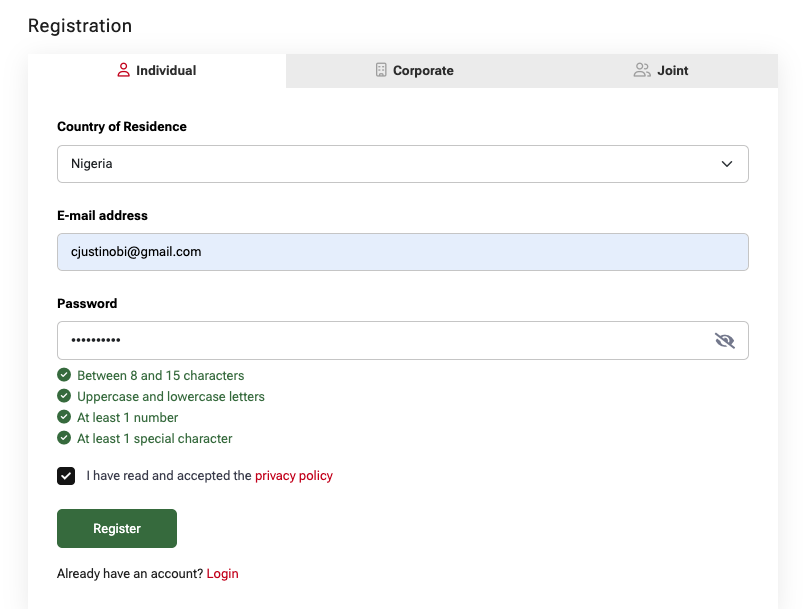Uncheck the privacy policy acceptance checkbox
Screen dimensions: 808x609
pos(66,476)
